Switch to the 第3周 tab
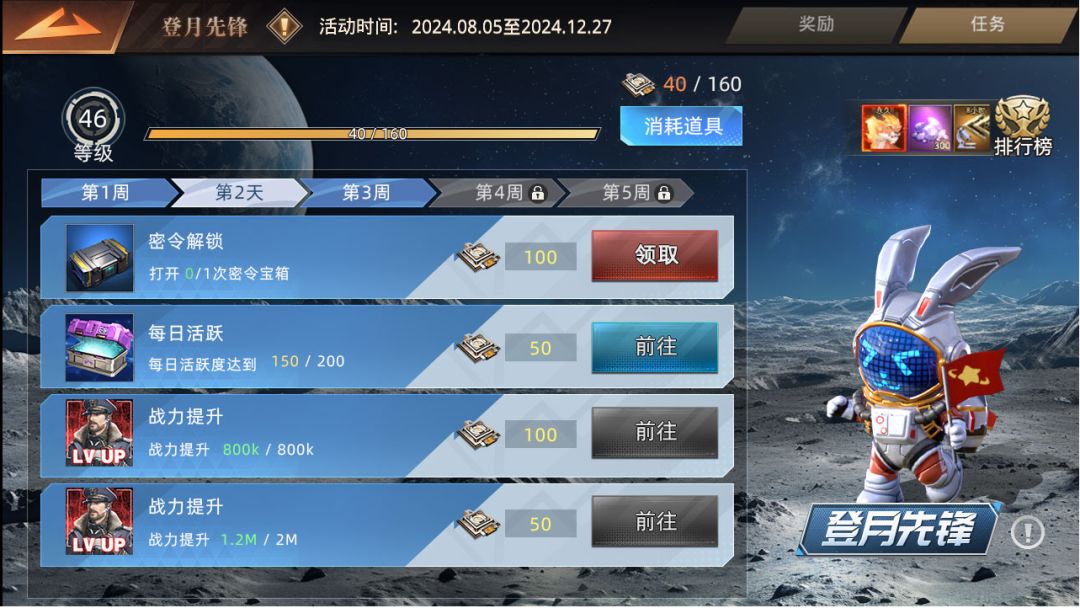Image resolution: width=1080 pixels, height=608 pixels. [x=366, y=192]
